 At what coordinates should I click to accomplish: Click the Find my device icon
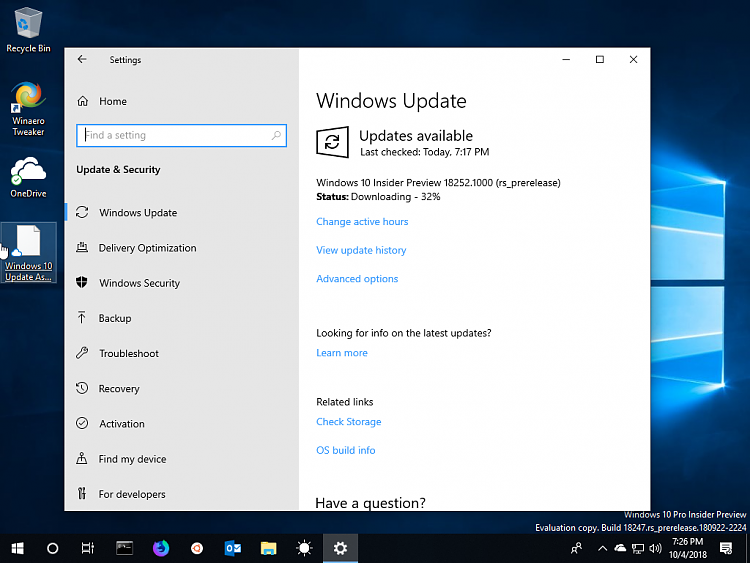click(82, 458)
